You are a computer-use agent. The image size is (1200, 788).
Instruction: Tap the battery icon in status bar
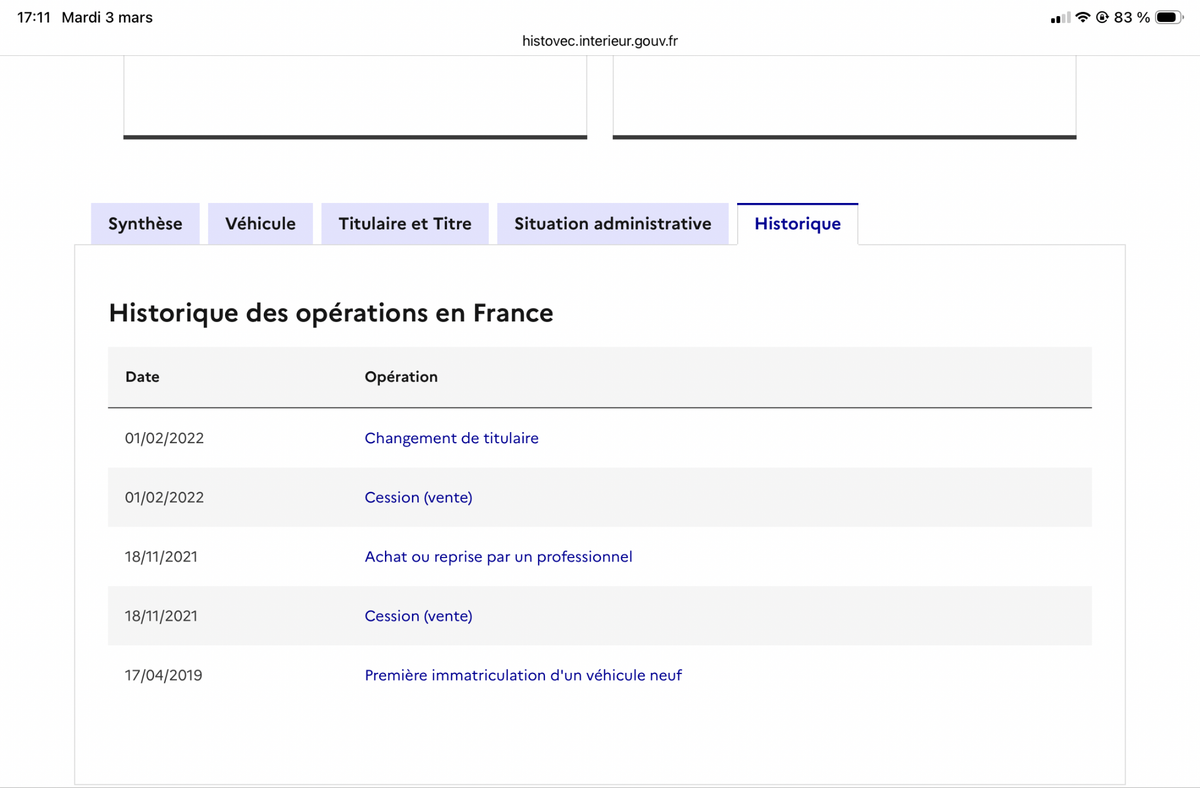(x=1168, y=17)
